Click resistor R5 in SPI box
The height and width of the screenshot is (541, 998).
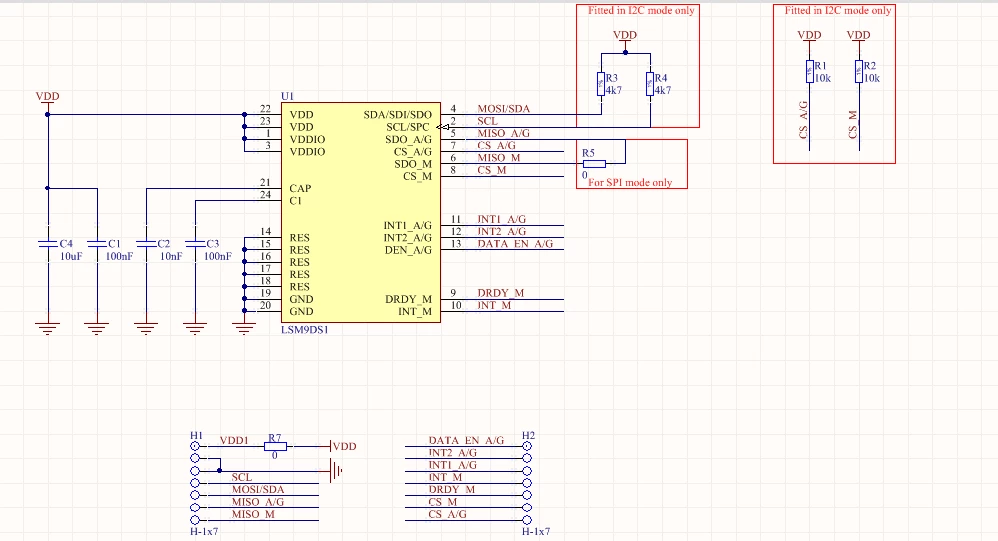(594, 164)
